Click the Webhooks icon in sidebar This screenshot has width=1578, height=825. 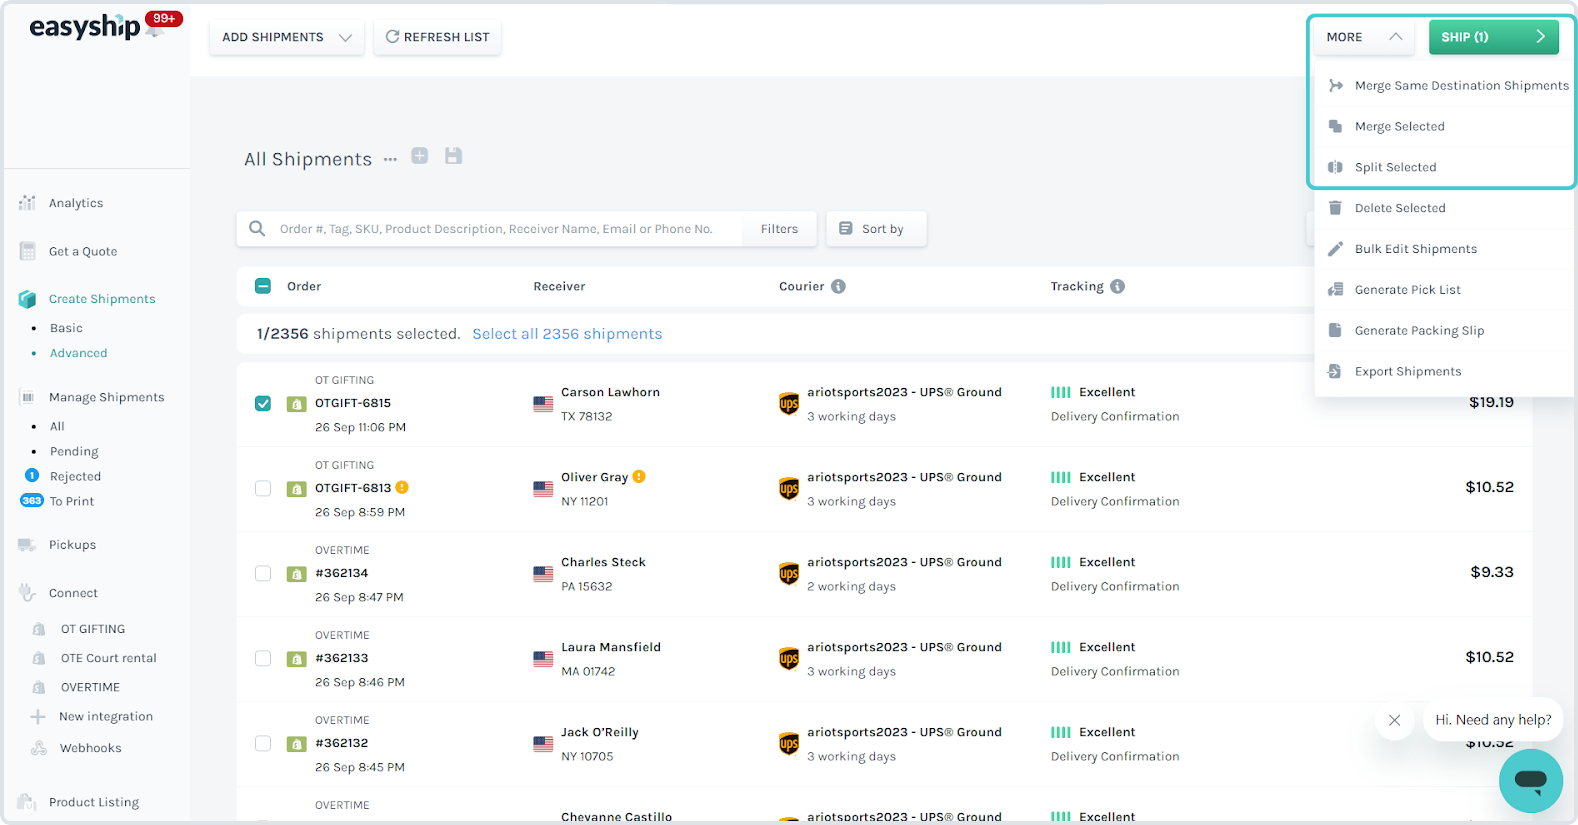[x=39, y=748]
